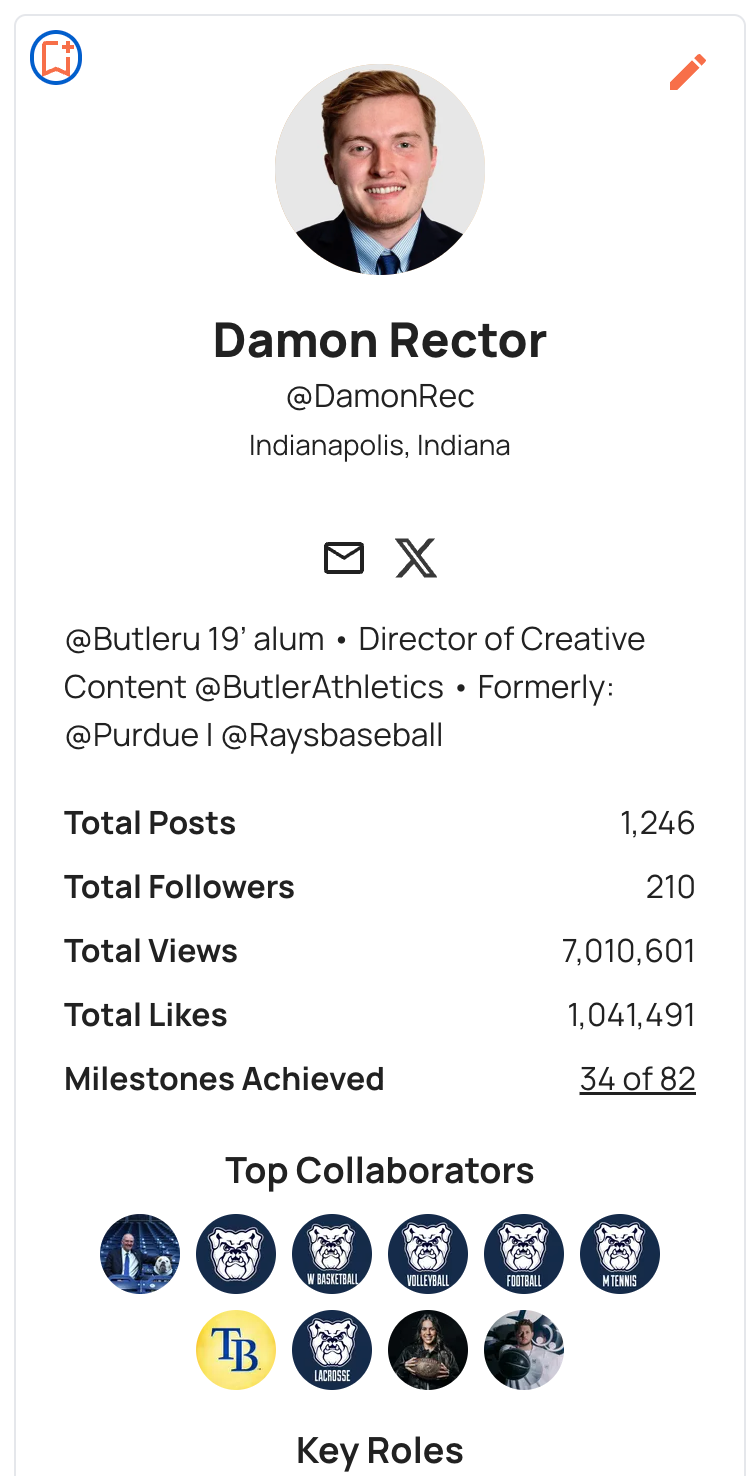Select the M Tennis bulldog collaborator
The height and width of the screenshot is (1476, 754).
point(620,1254)
